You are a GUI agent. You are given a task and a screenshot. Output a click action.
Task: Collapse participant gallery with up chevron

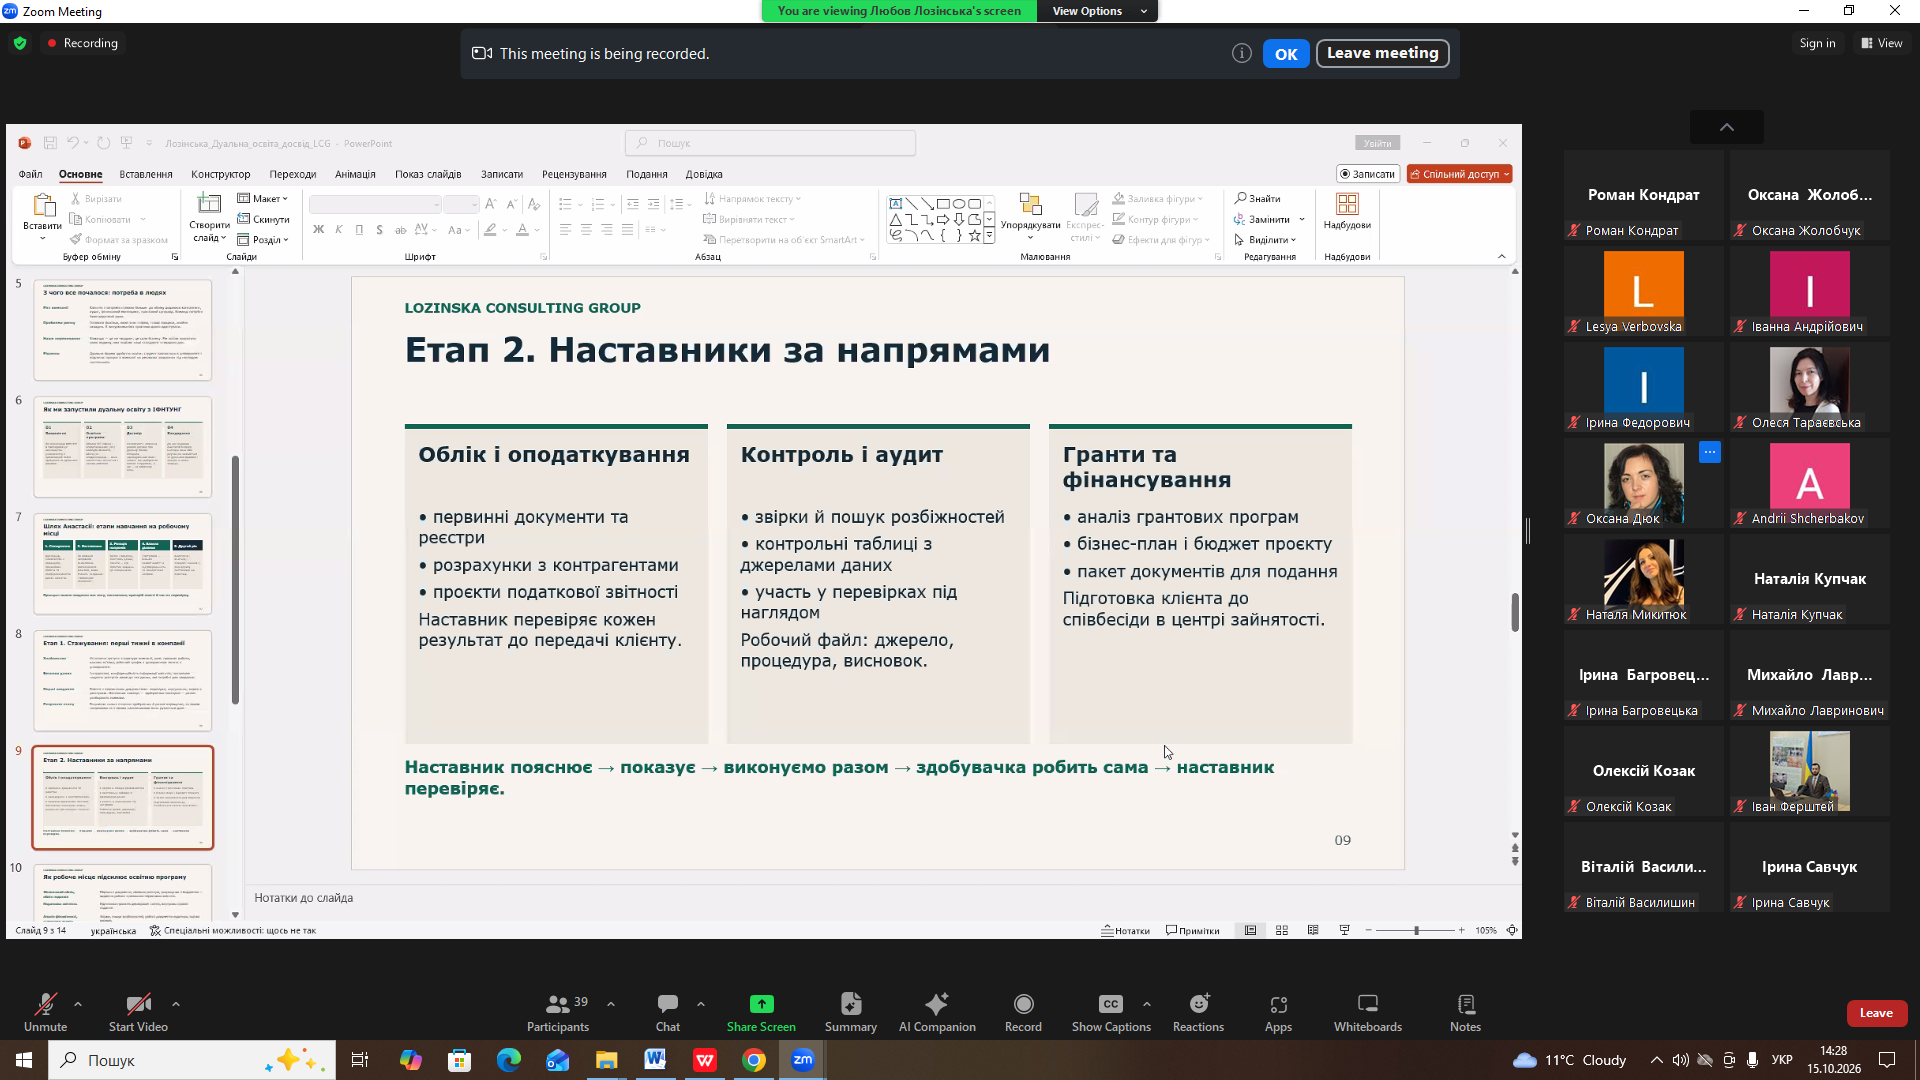point(1727,127)
